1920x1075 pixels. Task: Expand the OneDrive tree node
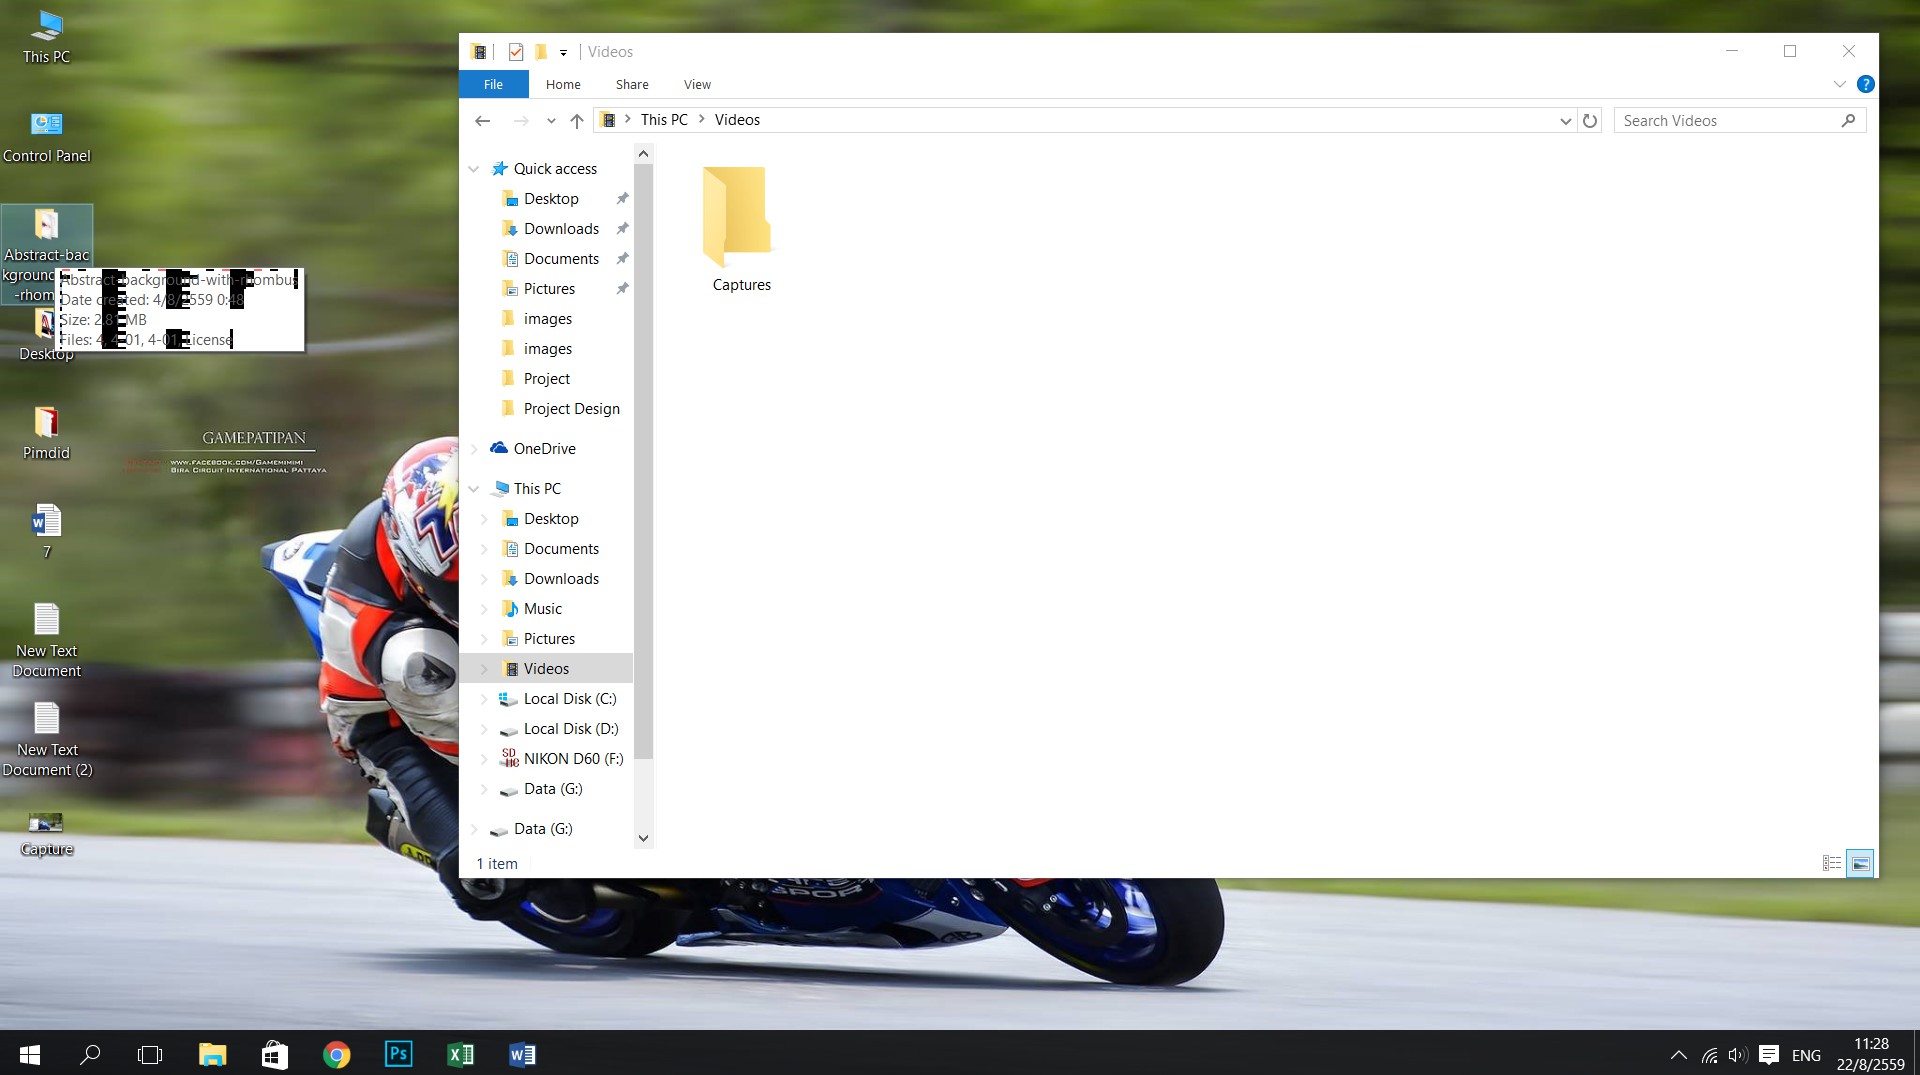[x=474, y=449]
